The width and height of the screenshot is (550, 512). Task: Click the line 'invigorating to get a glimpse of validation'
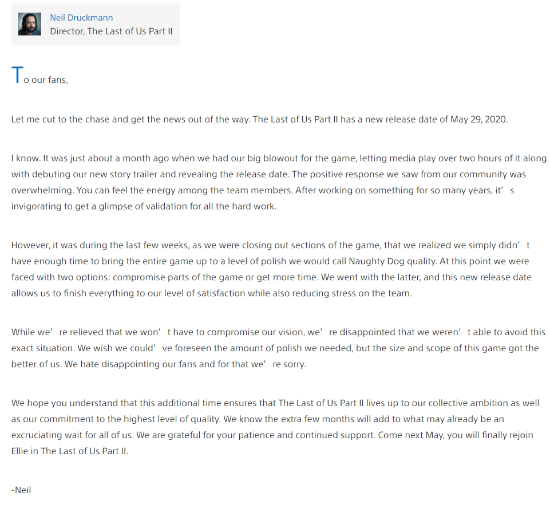pos(144,207)
